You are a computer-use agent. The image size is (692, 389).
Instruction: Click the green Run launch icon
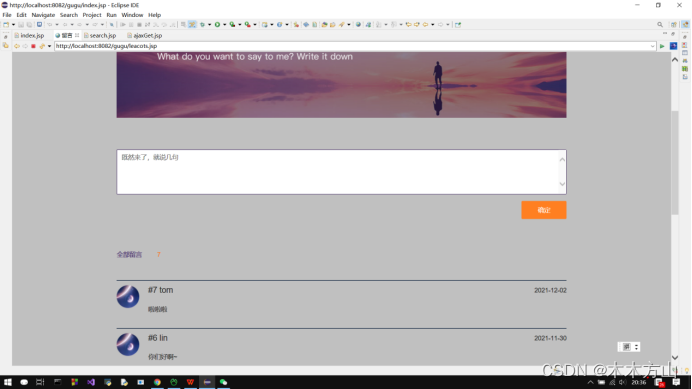point(217,25)
